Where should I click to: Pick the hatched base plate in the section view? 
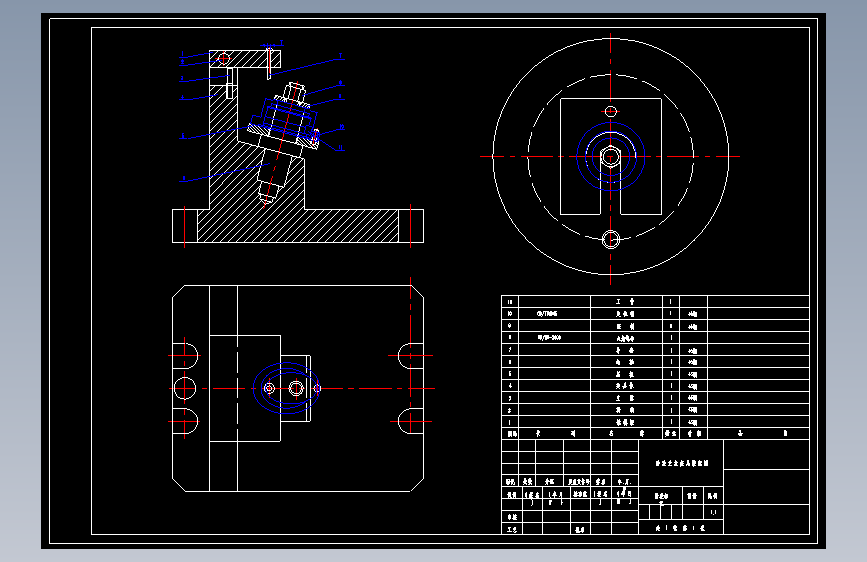tap(298, 226)
